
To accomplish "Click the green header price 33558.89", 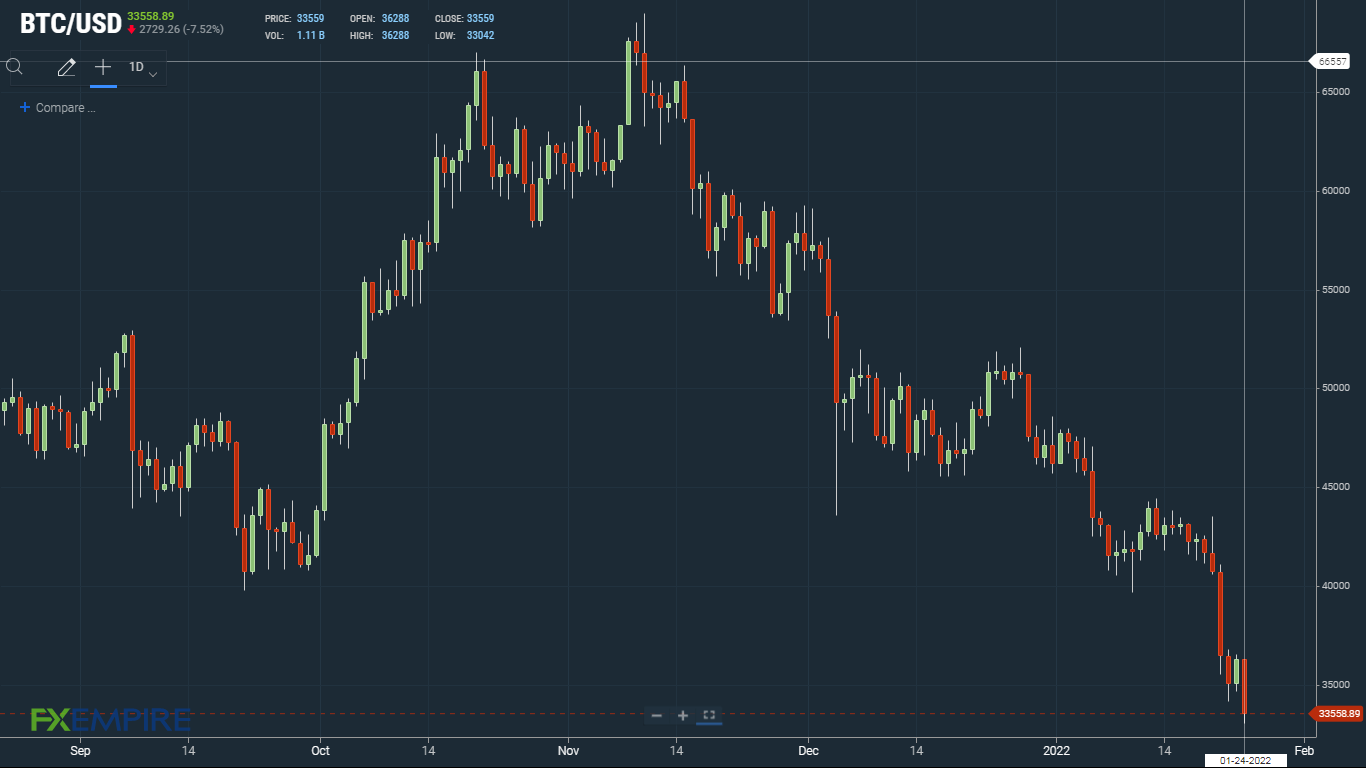I will [x=150, y=16].
